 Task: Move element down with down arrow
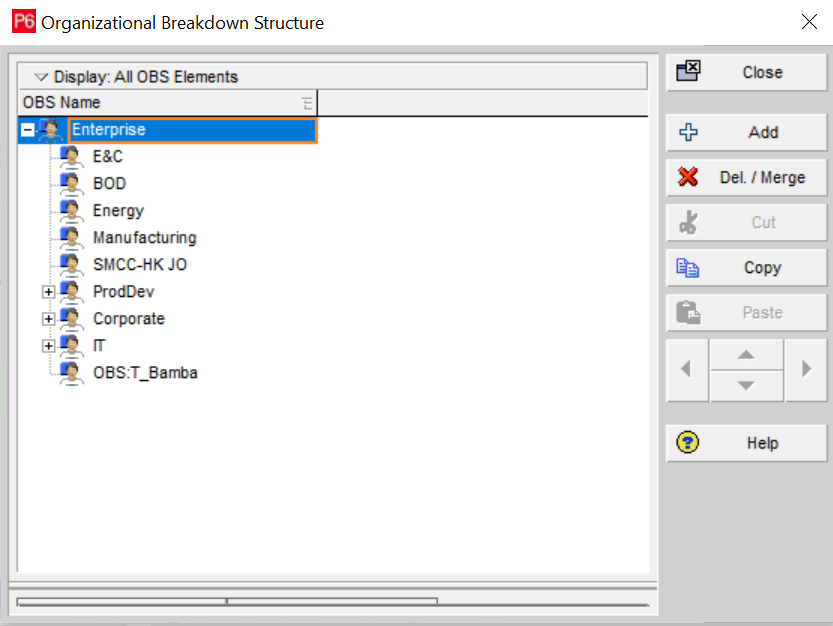tap(746, 386)
